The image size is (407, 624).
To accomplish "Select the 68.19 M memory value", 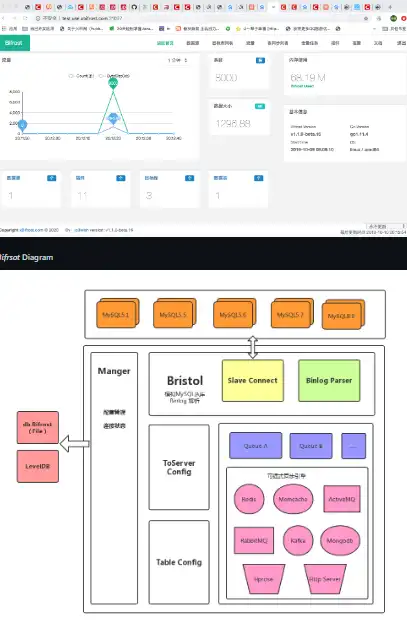I will (x=308, y=78).
